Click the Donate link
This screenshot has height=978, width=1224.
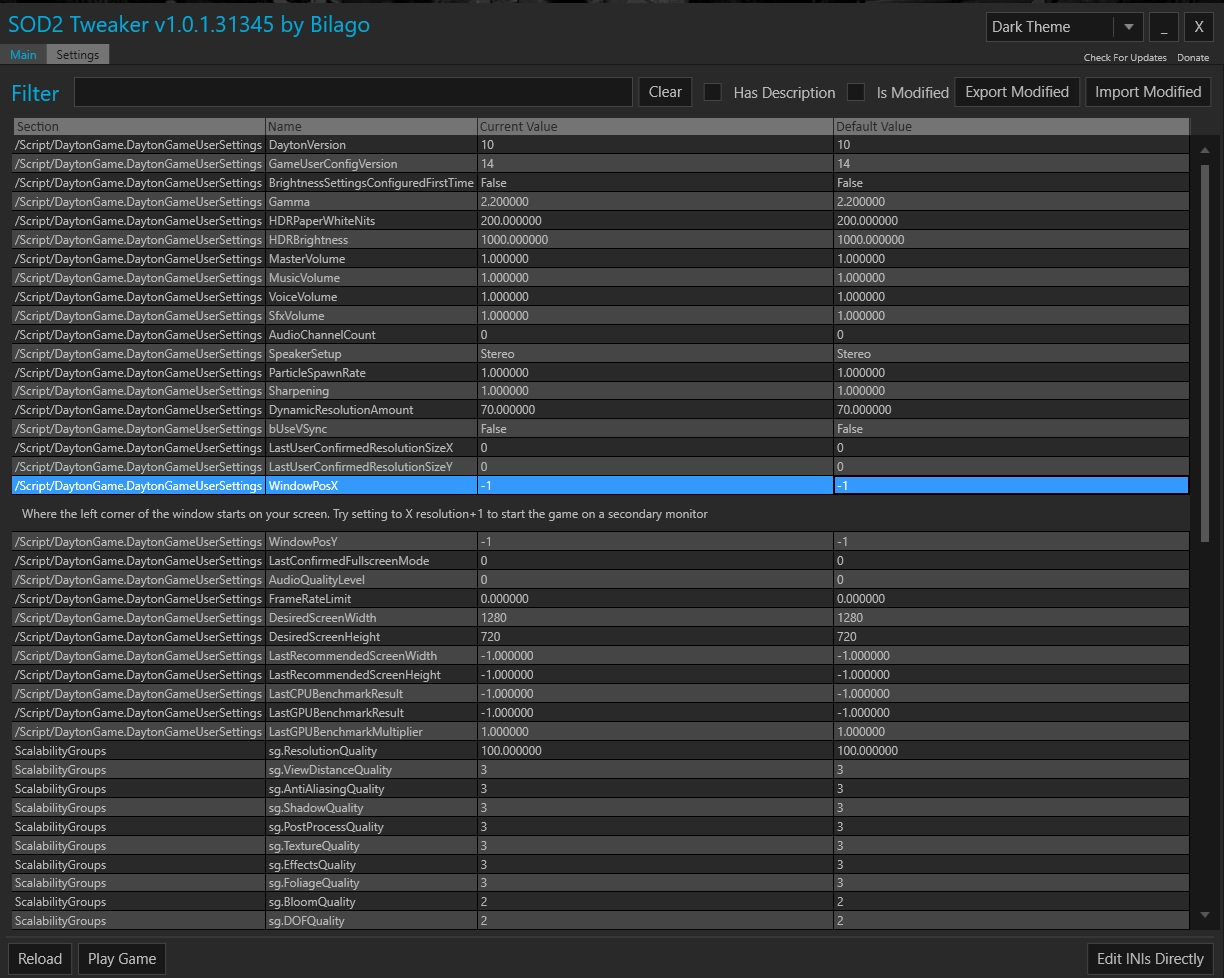click(1193, 58)
